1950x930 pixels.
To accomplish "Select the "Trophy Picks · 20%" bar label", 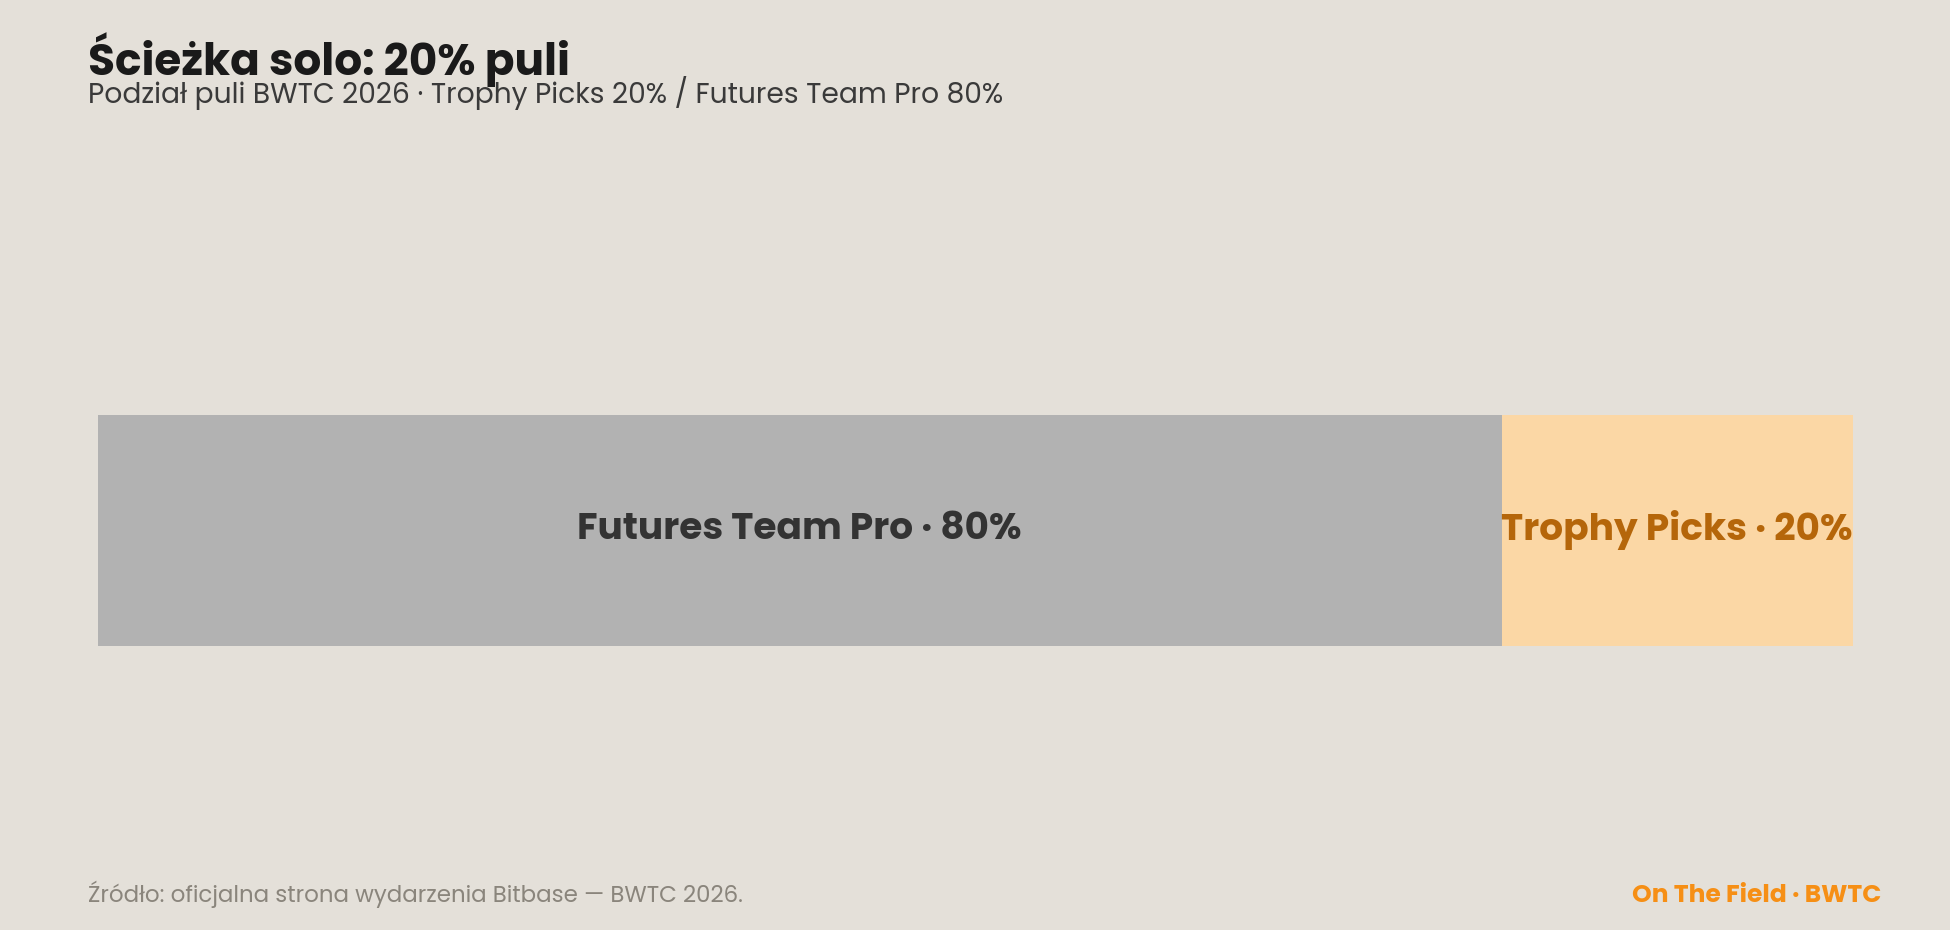I will pos(1677,528).
